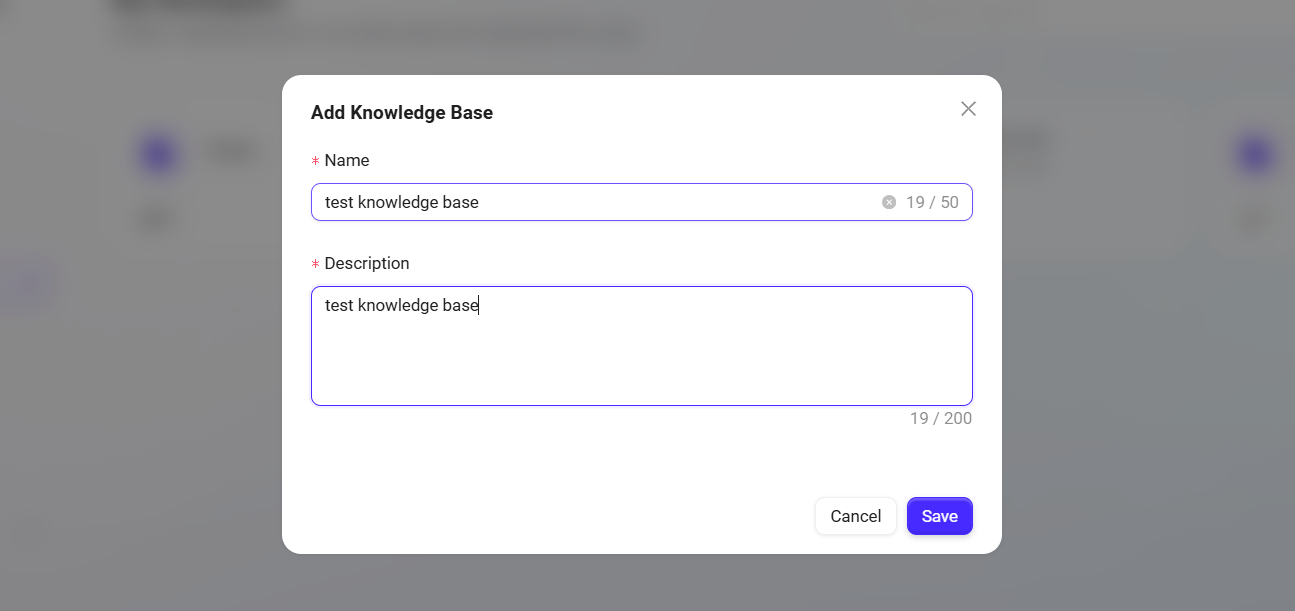Screen dimensions: 1295x611
Task: Clear the Name field with the x icon
Action: coord(889,202)
